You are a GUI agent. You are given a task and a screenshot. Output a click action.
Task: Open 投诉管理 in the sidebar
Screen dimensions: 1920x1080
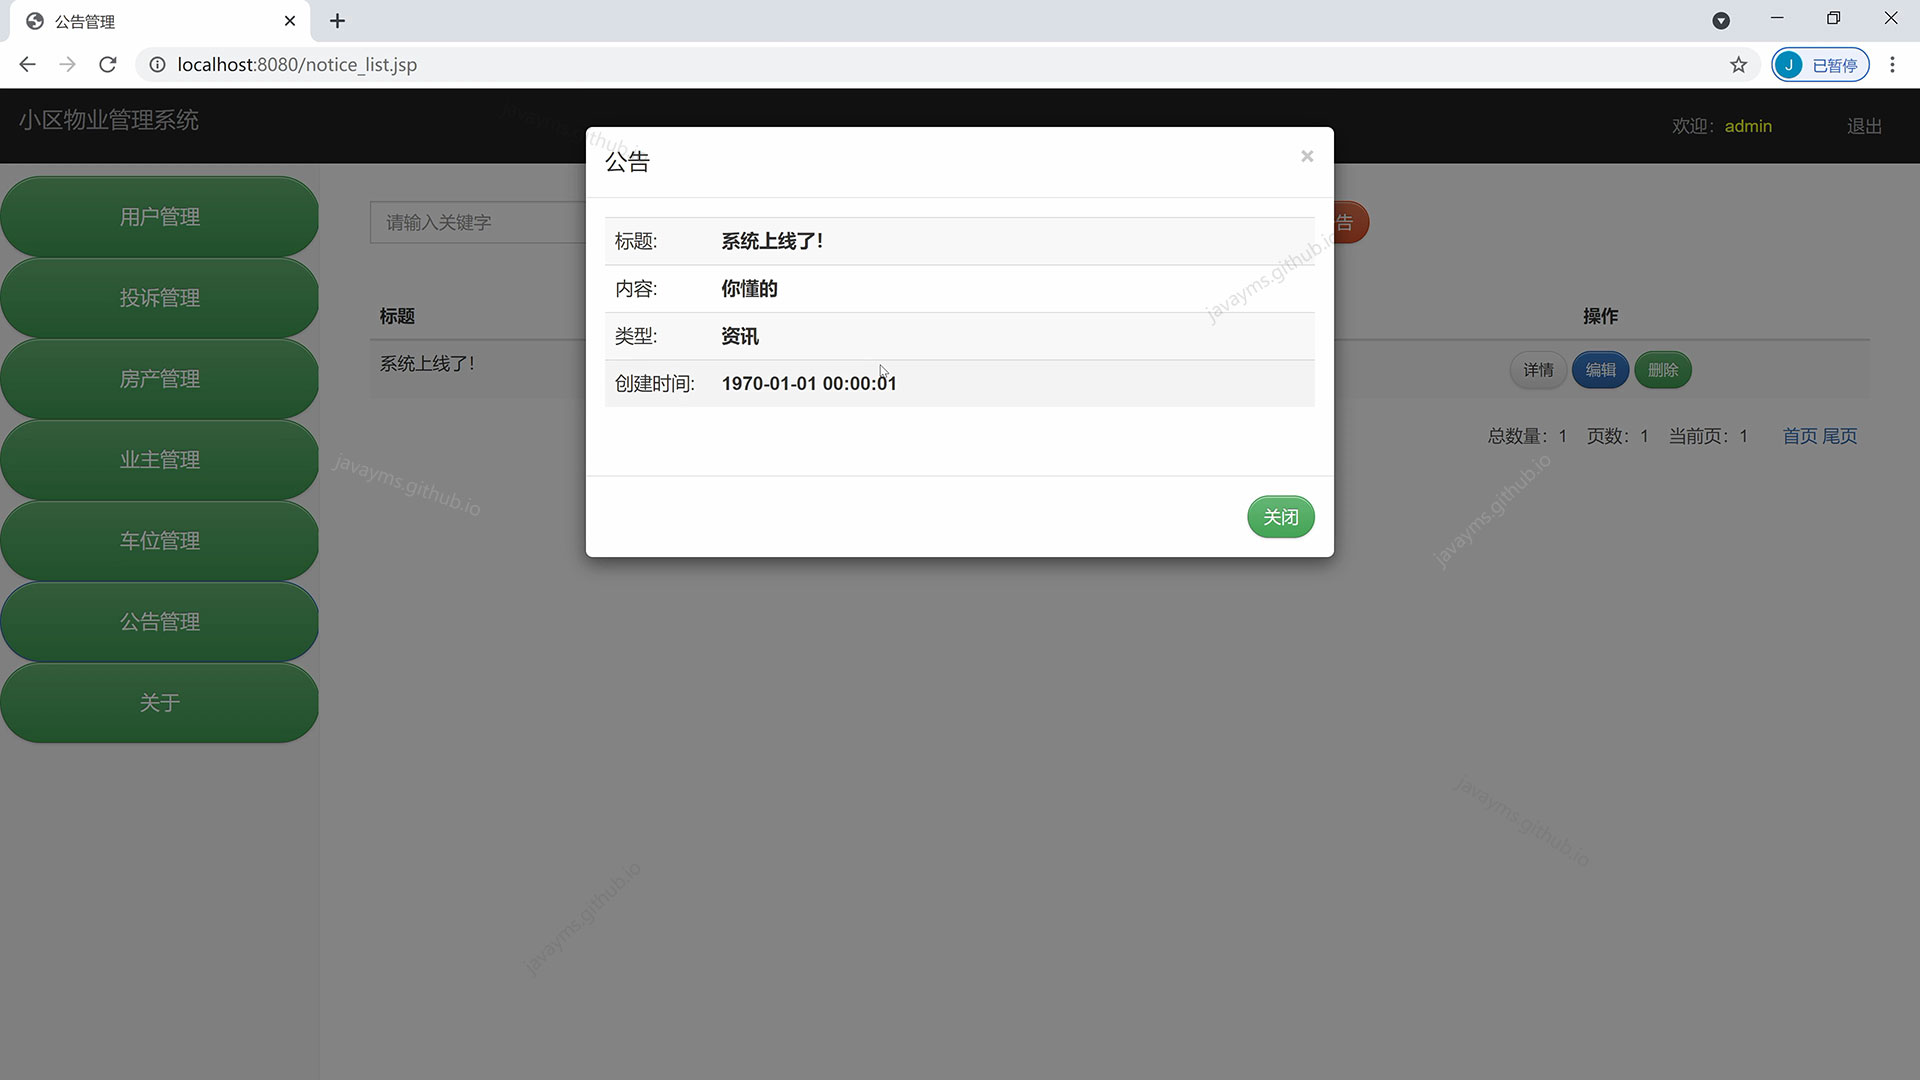coord(159,297)
